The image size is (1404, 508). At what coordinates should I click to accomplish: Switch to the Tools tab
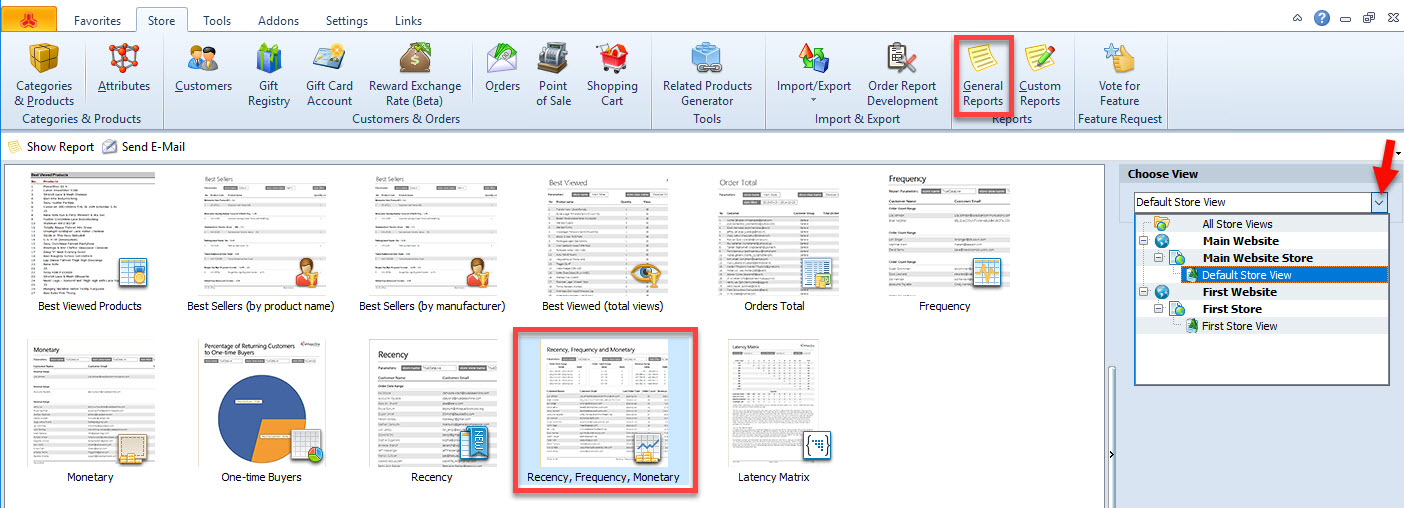click(x=217, y=20)
